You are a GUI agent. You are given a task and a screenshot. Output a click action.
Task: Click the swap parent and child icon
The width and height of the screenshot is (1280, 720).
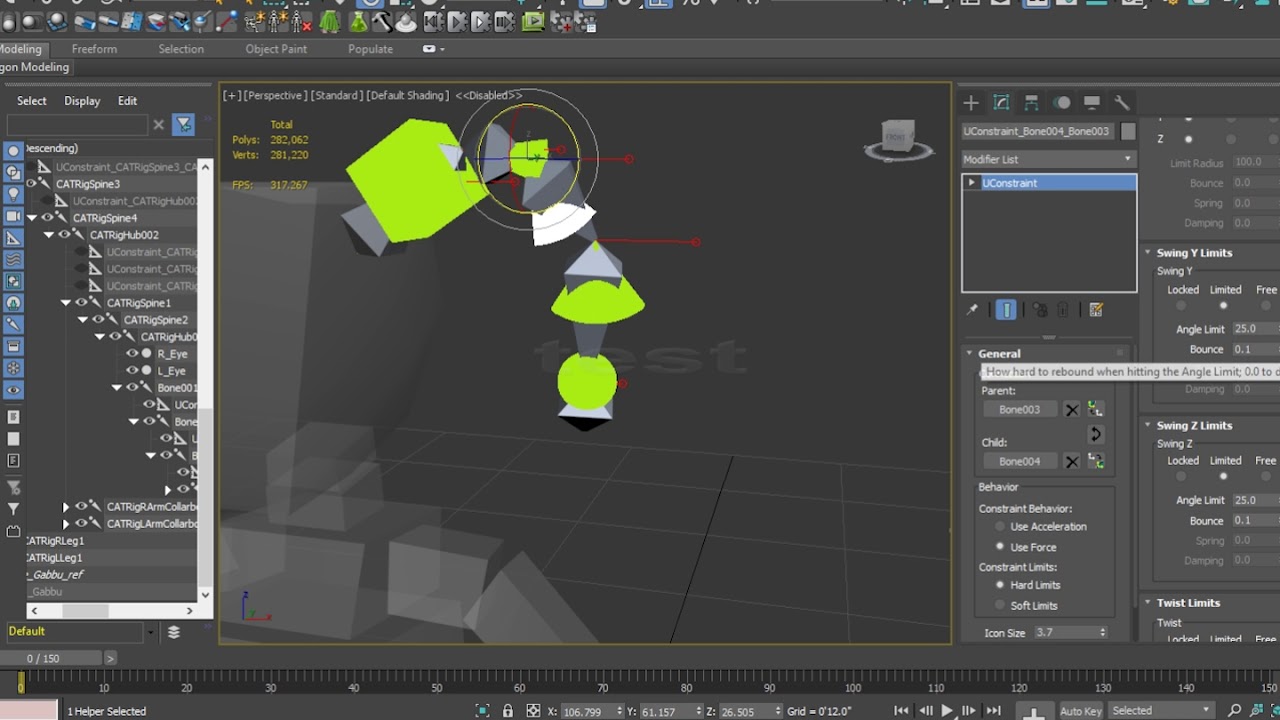(x=1095, y=435)
